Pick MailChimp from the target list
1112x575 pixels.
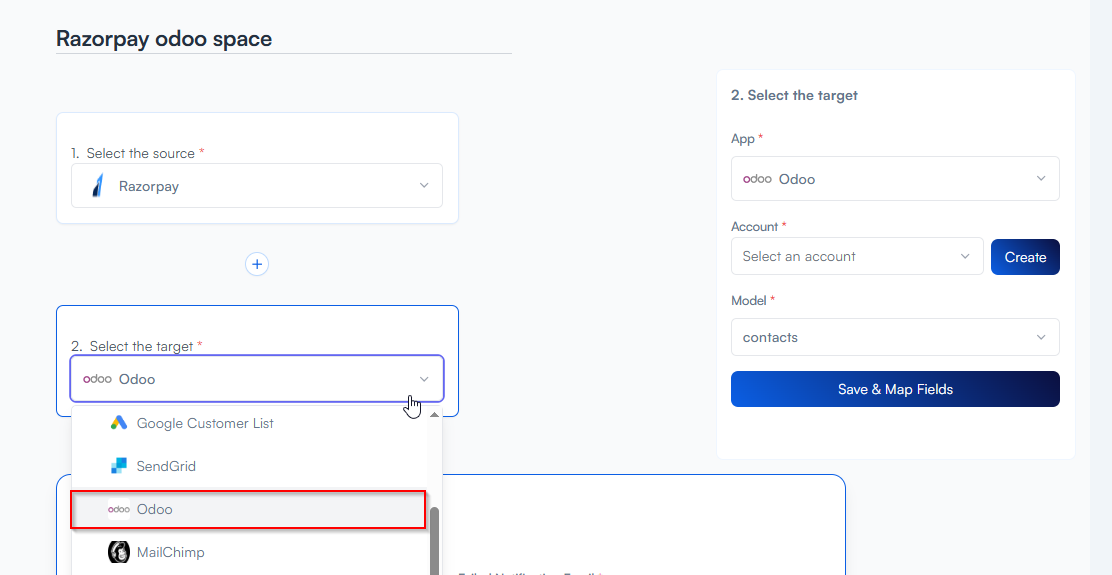click(x=170, y=552)
